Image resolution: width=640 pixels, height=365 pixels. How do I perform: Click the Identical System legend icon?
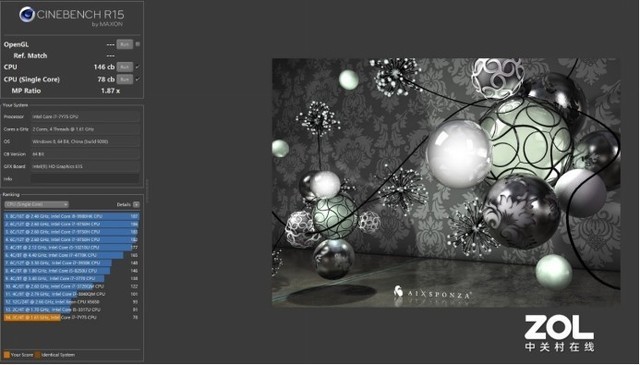click(38, 355)
